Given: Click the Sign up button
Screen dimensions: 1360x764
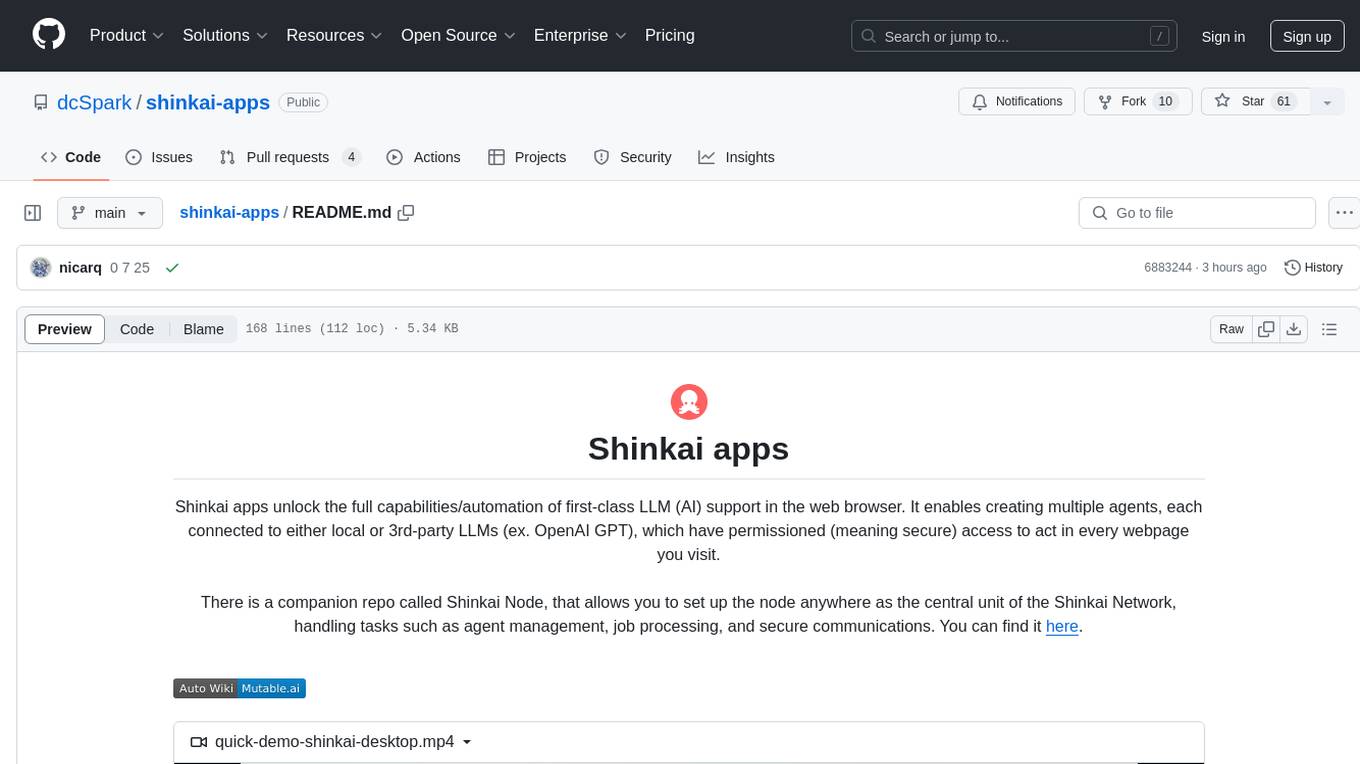Looking at the screenshot, I should [1307, 36].
